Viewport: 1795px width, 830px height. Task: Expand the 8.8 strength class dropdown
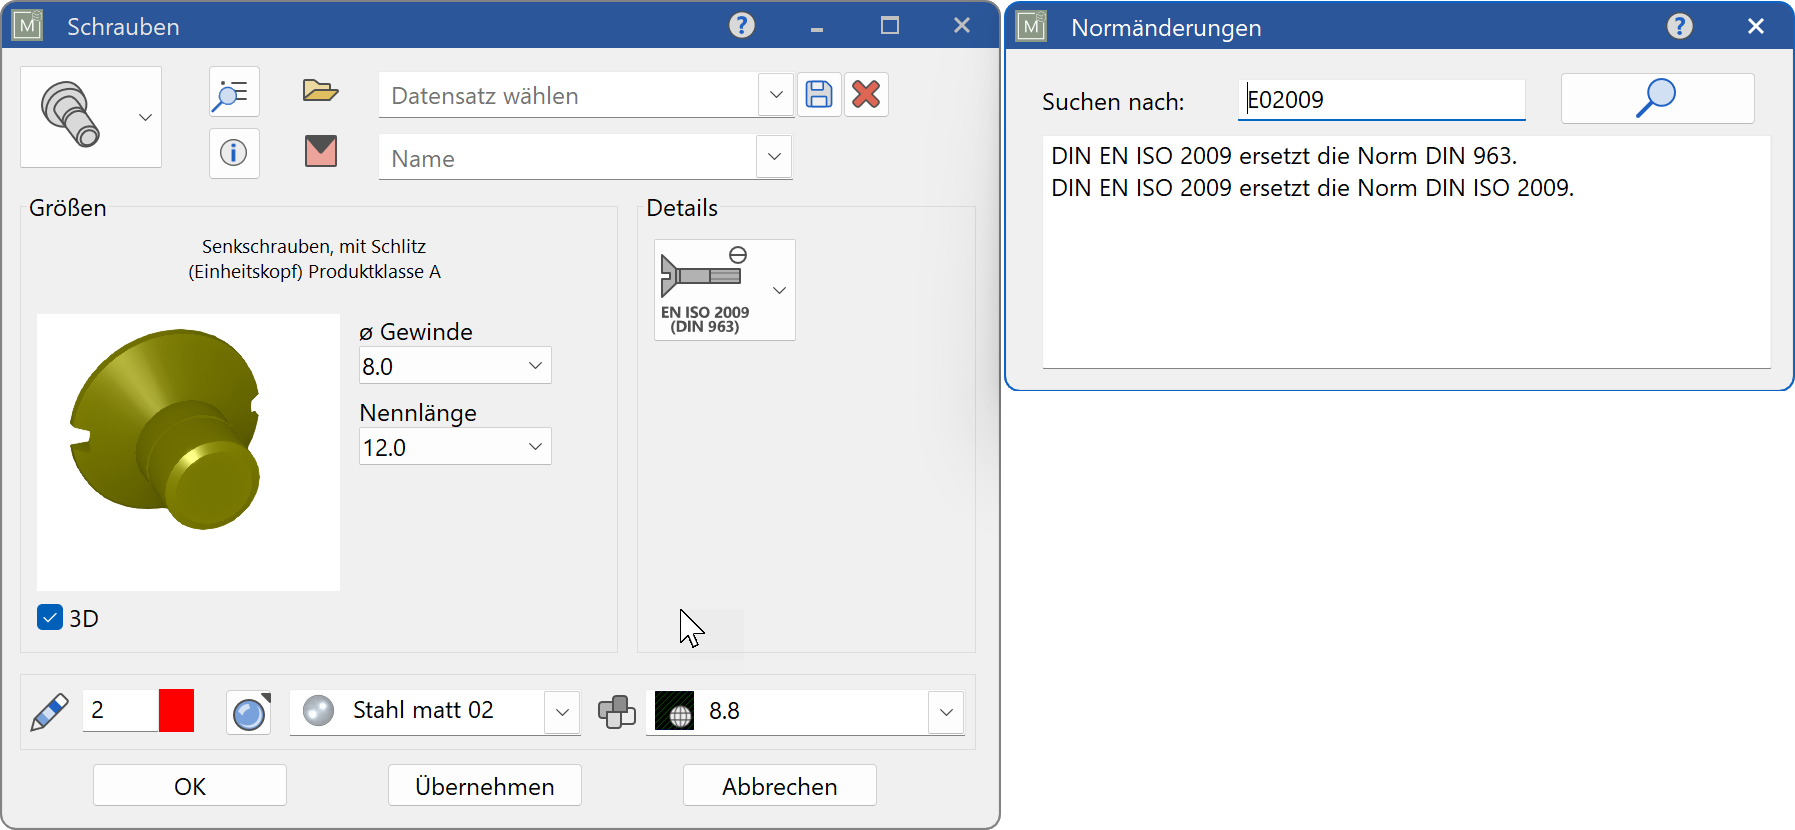coord(946,712)
